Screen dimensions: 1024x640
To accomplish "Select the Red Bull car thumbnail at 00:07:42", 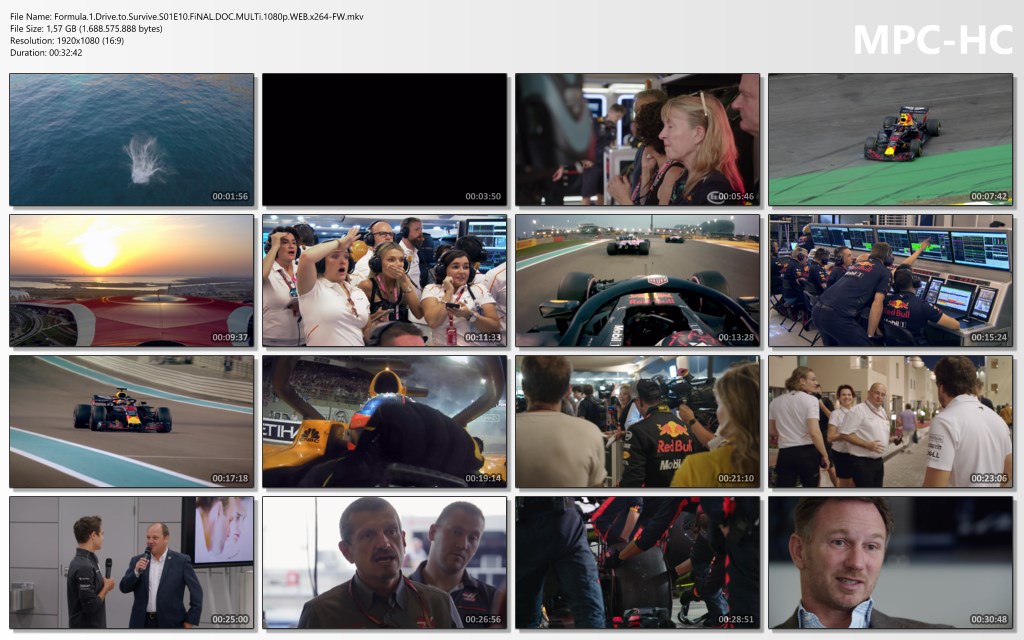I will (x=890, y=139).
